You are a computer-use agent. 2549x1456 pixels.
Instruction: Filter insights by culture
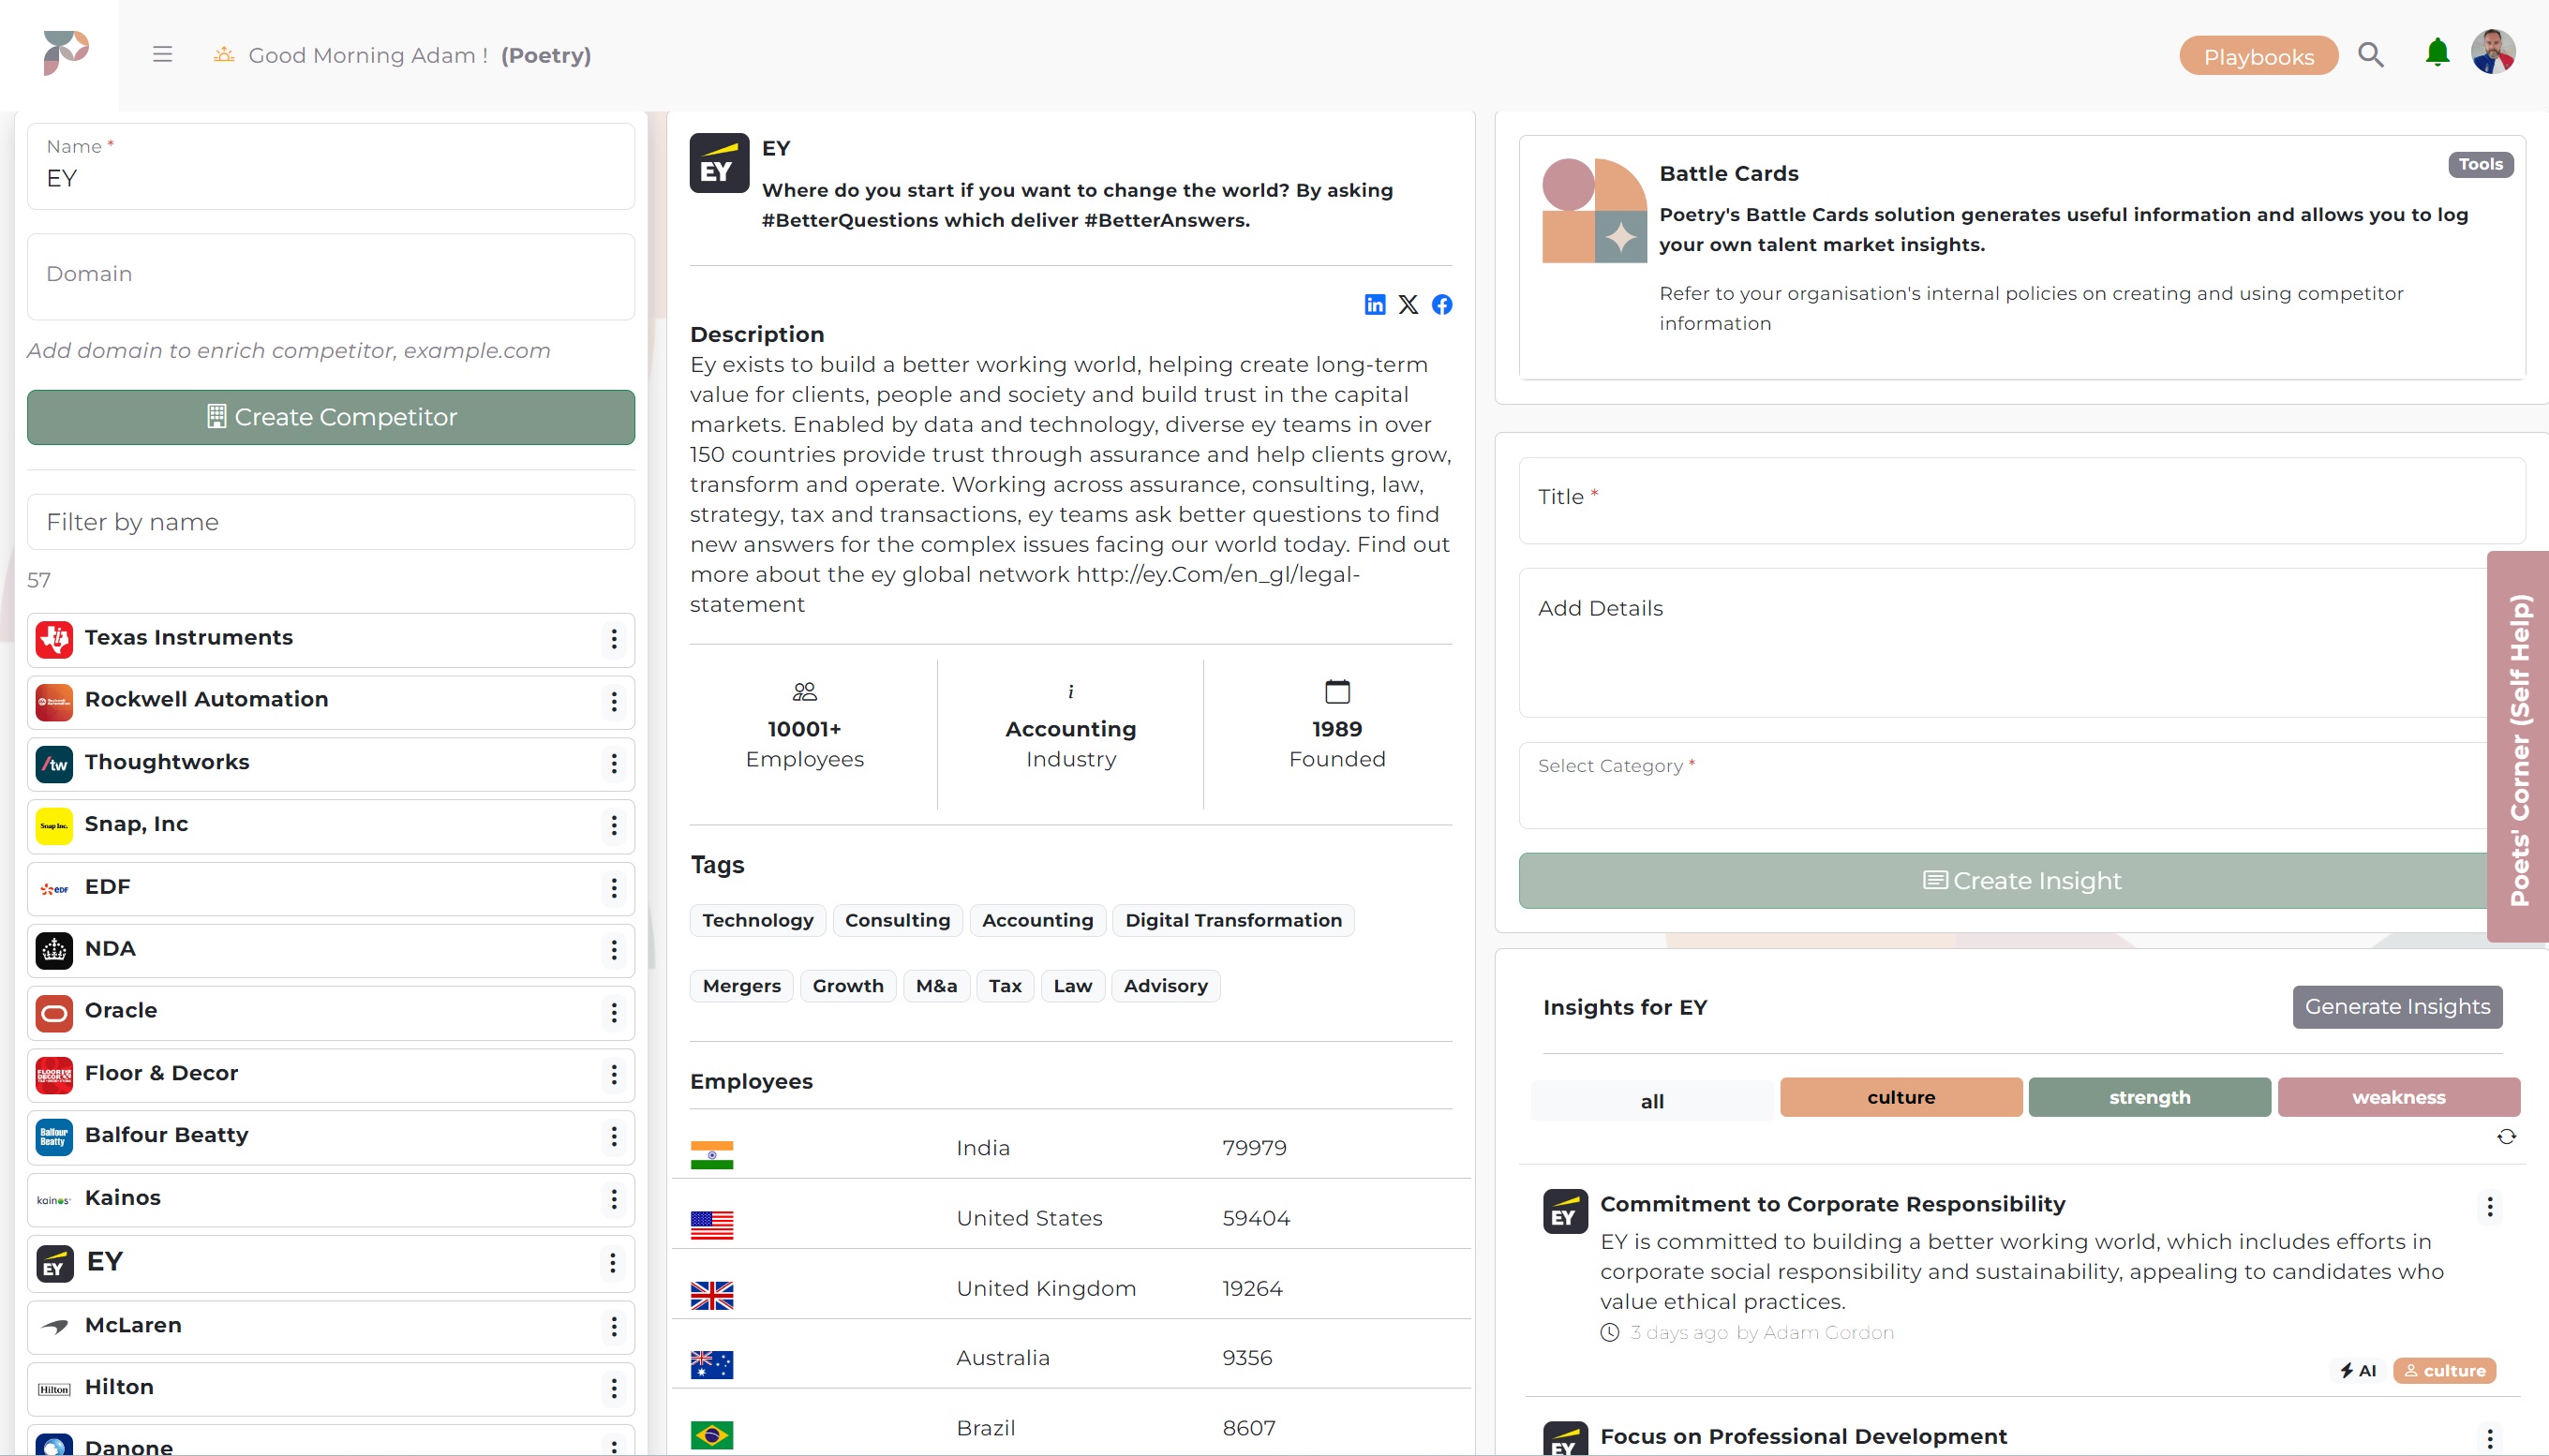(1901, 1097)
